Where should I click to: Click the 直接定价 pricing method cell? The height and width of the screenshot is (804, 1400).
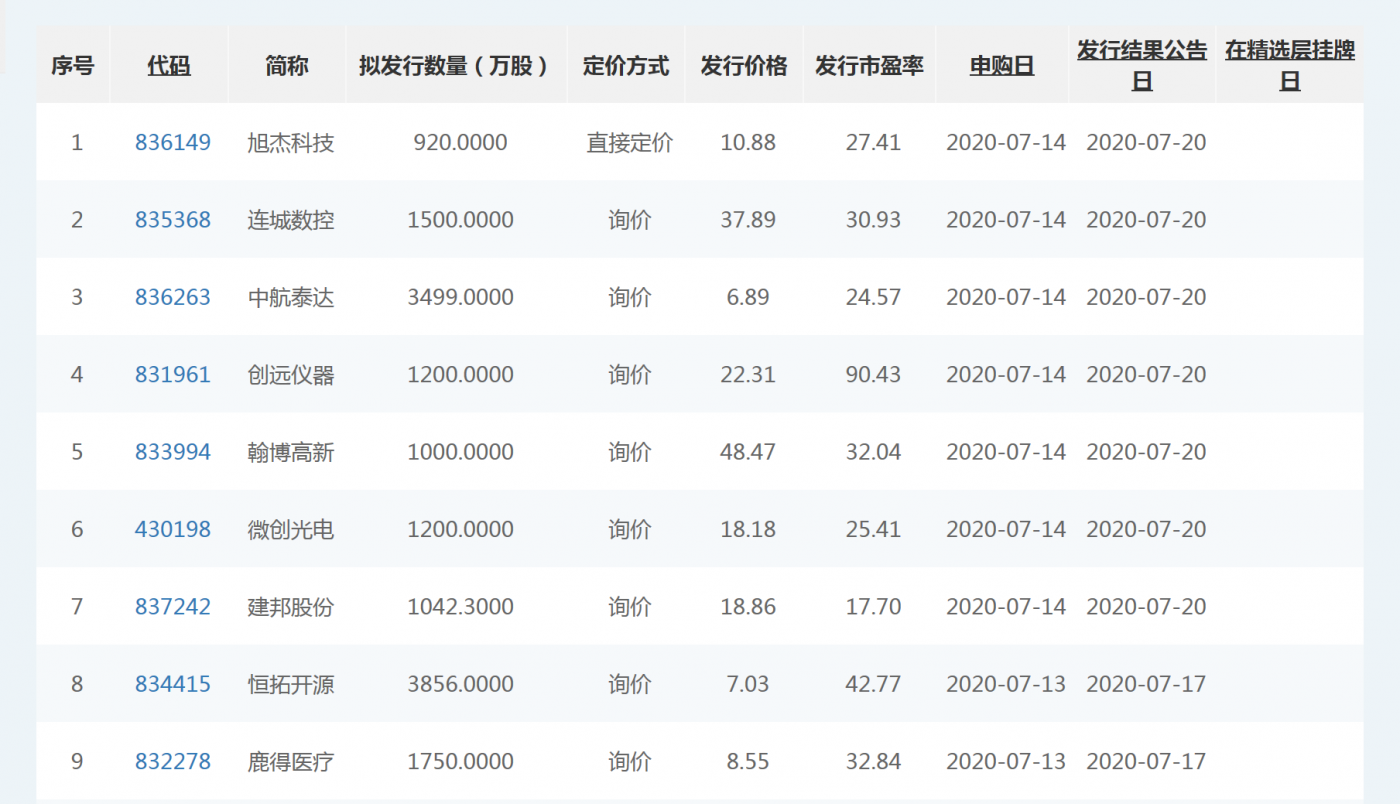click(x=630, y=142)
